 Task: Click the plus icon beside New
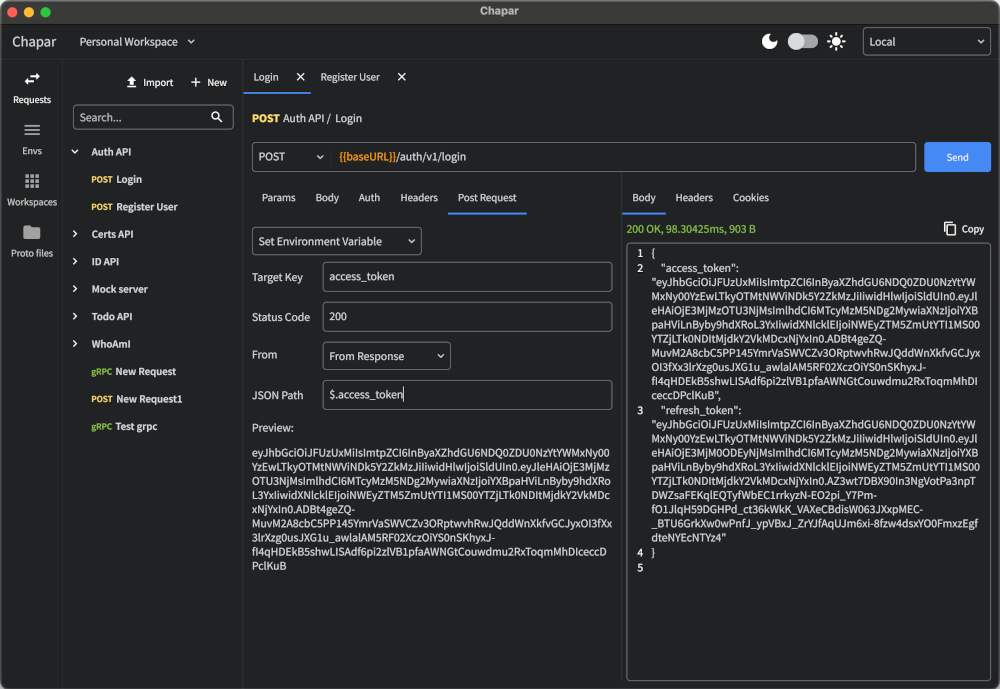(196, 82)
